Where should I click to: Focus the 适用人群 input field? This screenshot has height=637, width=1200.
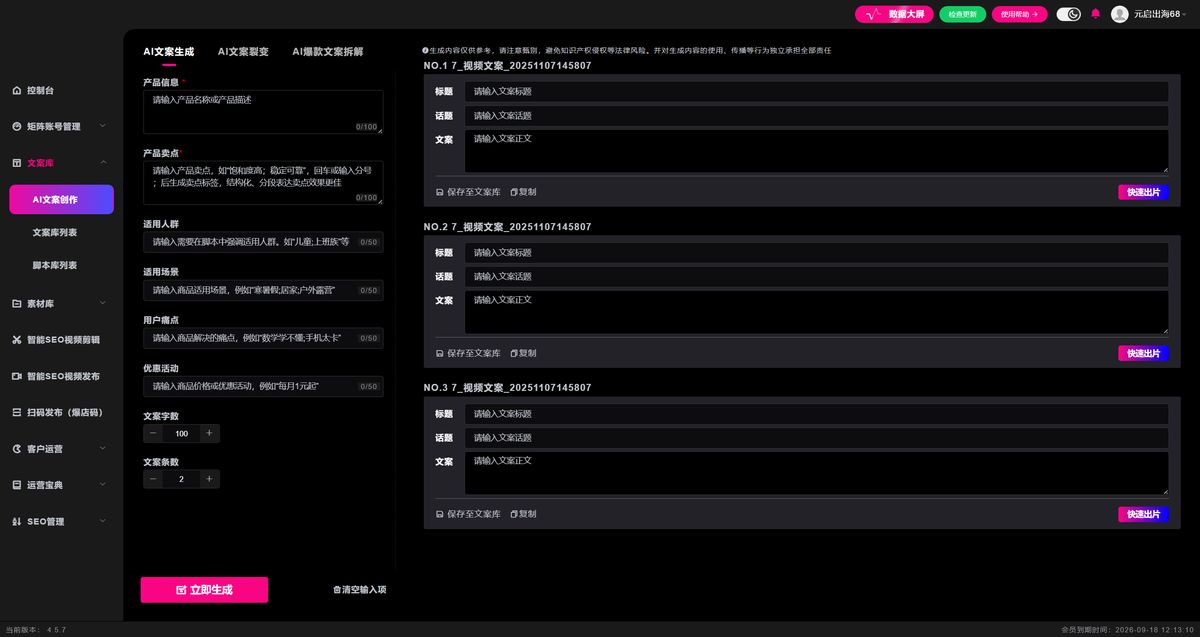263,242
